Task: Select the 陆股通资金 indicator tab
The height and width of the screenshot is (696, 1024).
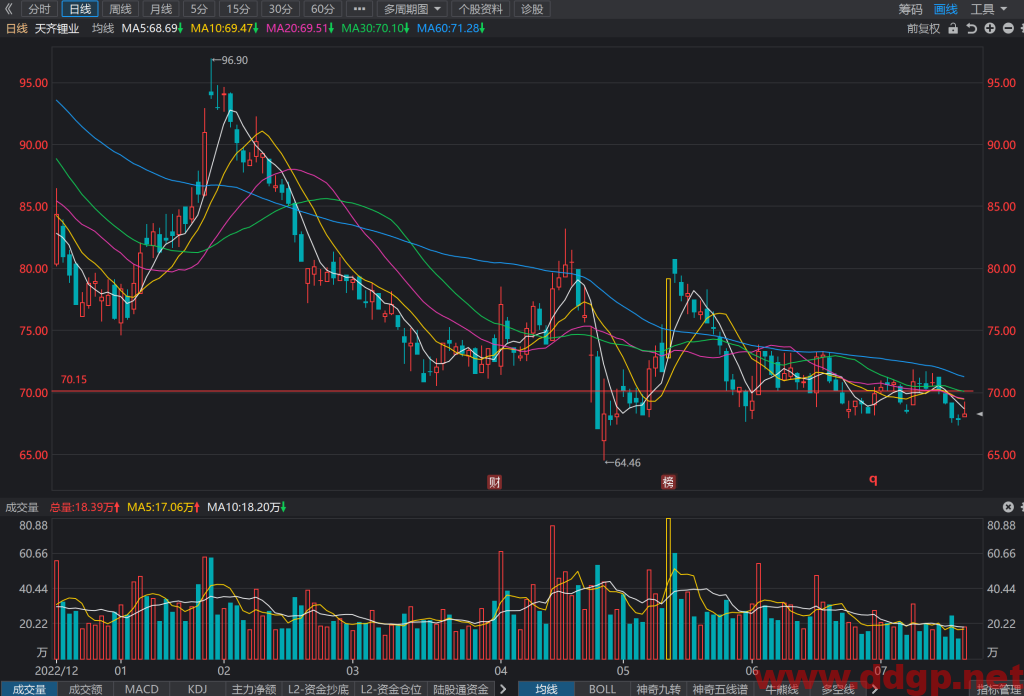Action: coord(461,689)
